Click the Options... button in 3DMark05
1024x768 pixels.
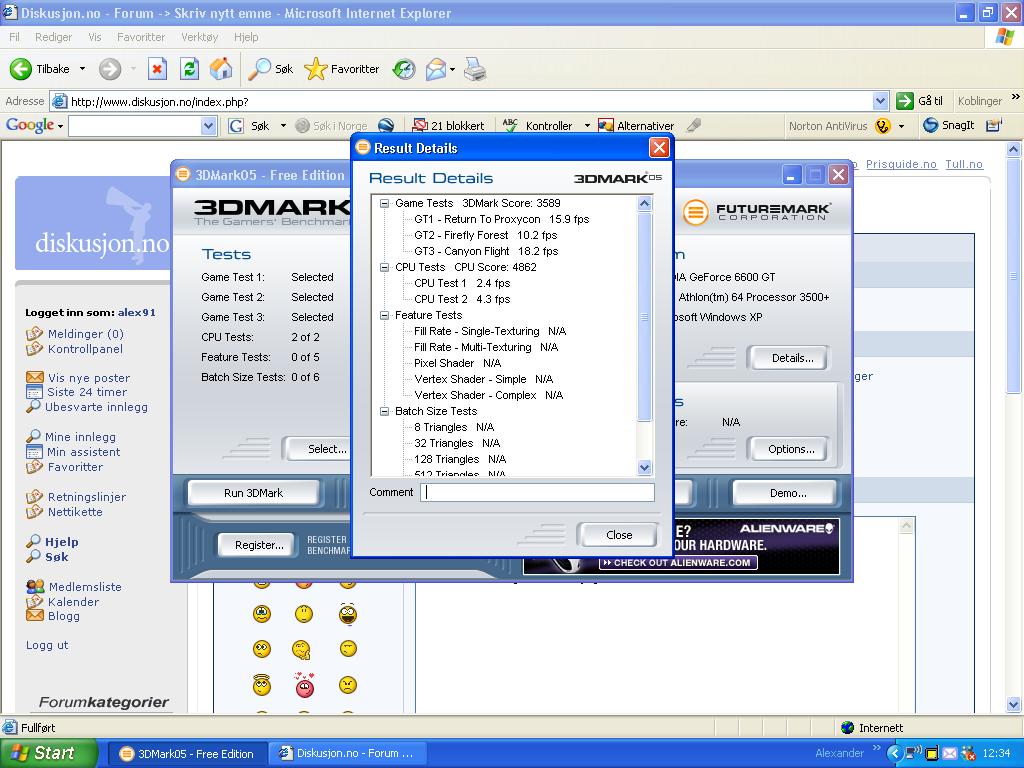click(x=791, y=449)
